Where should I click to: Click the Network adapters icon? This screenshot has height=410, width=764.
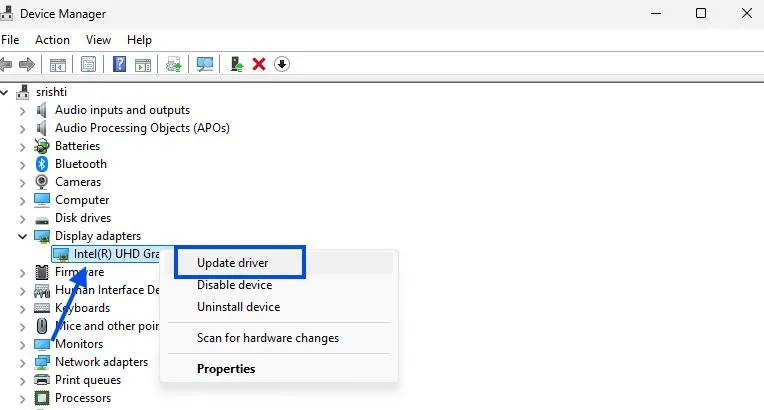(42, 362)
